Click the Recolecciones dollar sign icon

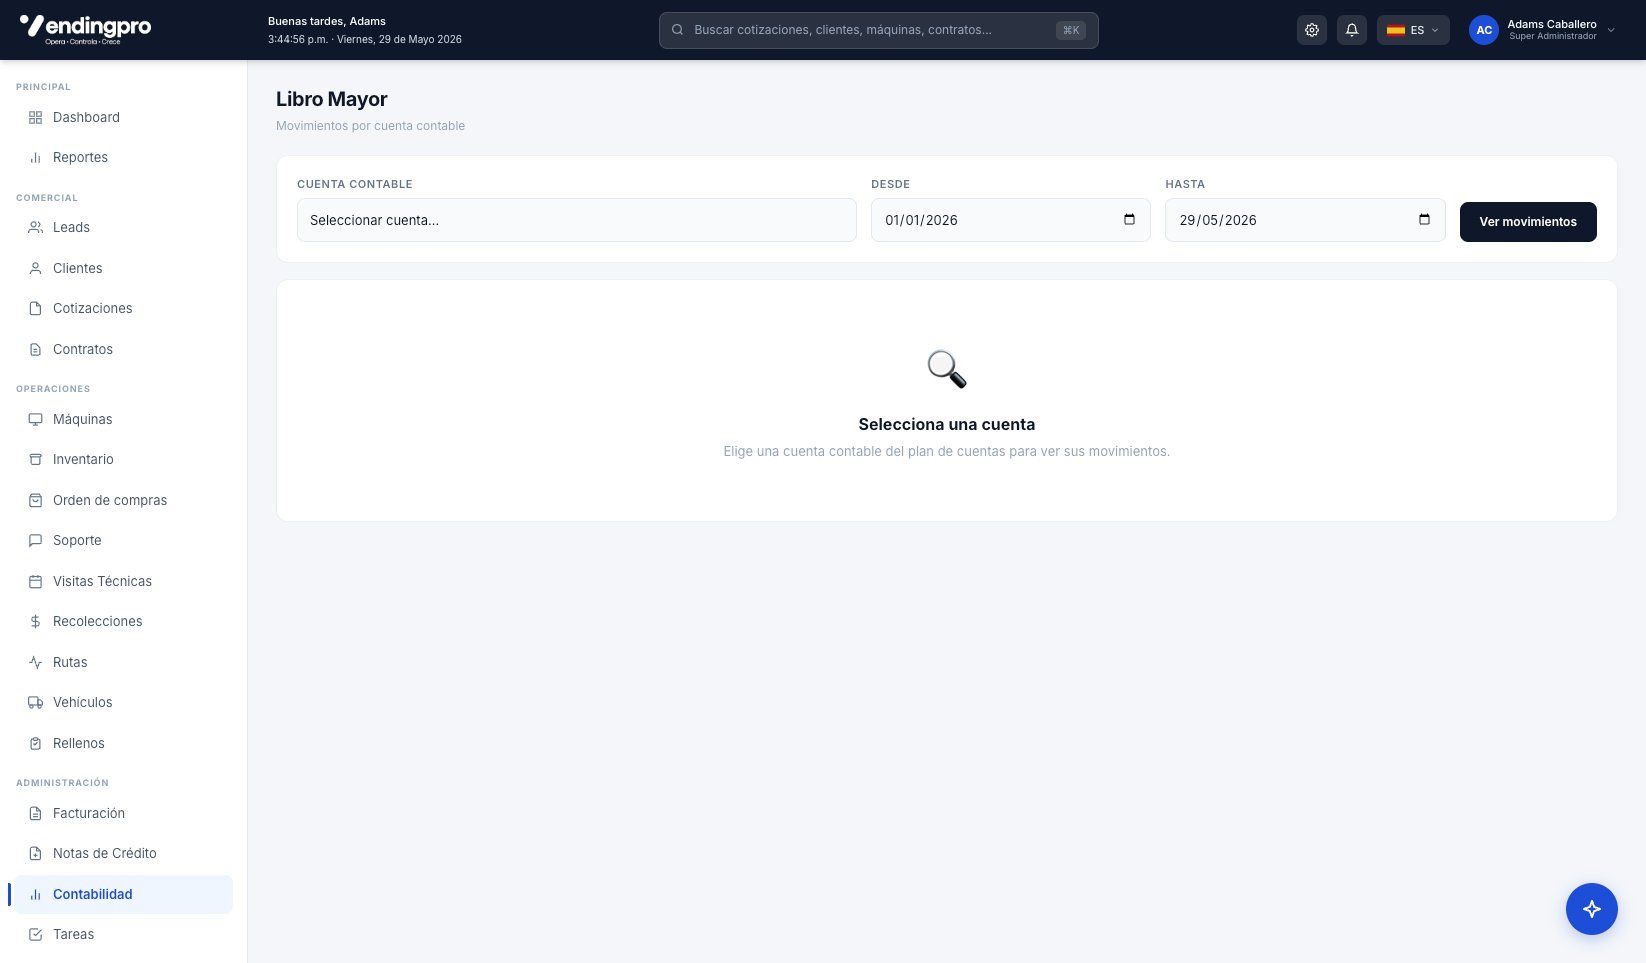click(x=35, y=622)
